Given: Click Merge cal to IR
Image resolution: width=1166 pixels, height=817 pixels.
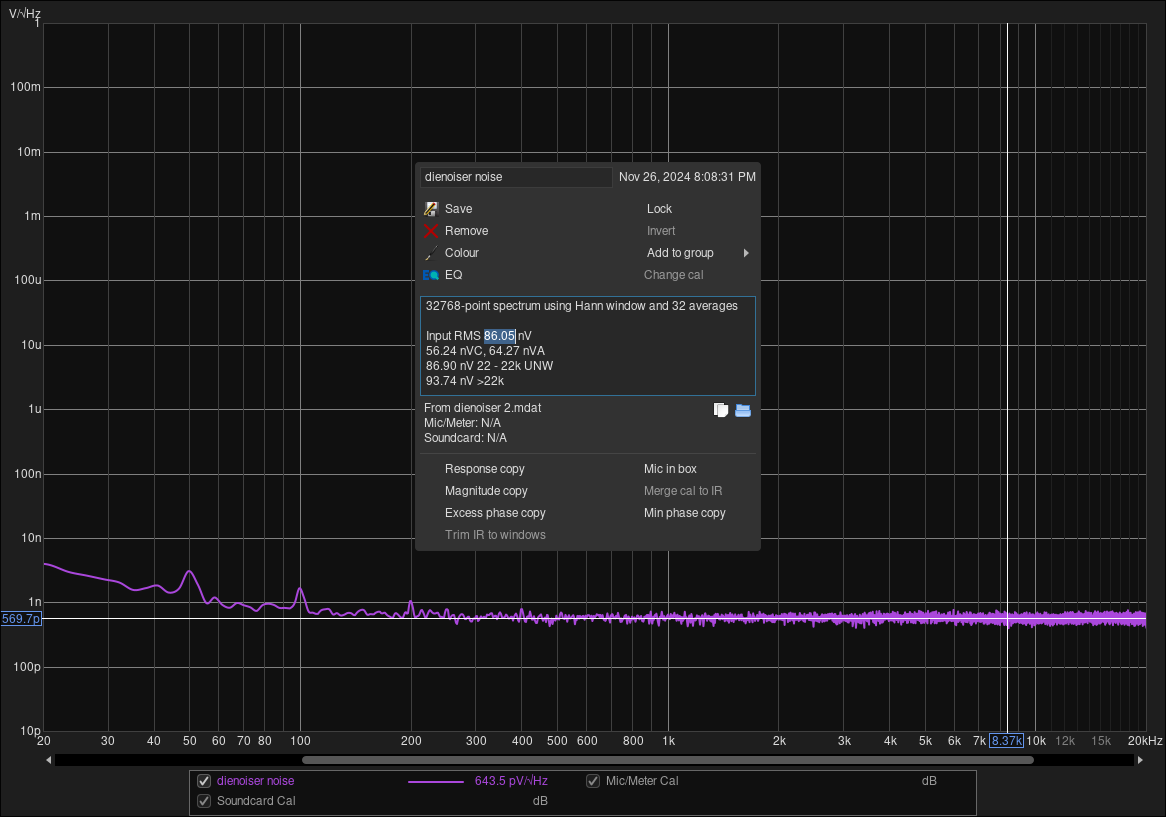Looking at the screenshot, I should pyautogui.click(x=683, y=491).
